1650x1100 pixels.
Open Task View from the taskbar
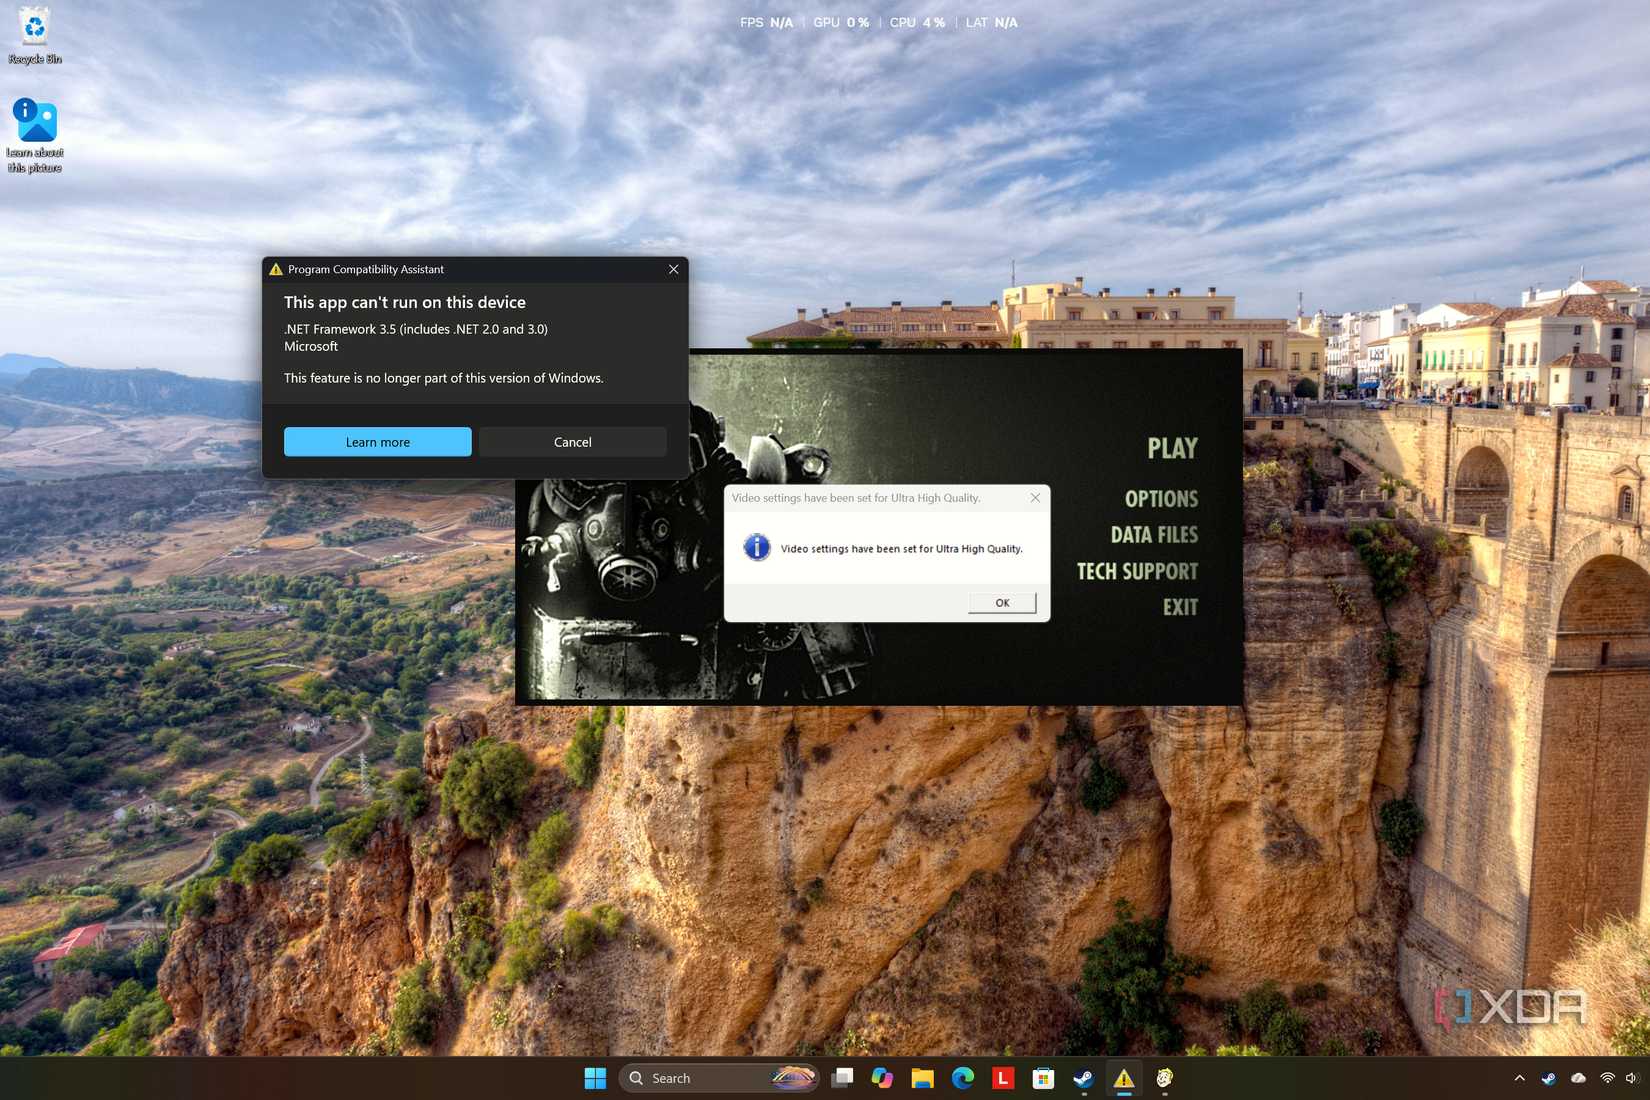(x=843, y=1078)
